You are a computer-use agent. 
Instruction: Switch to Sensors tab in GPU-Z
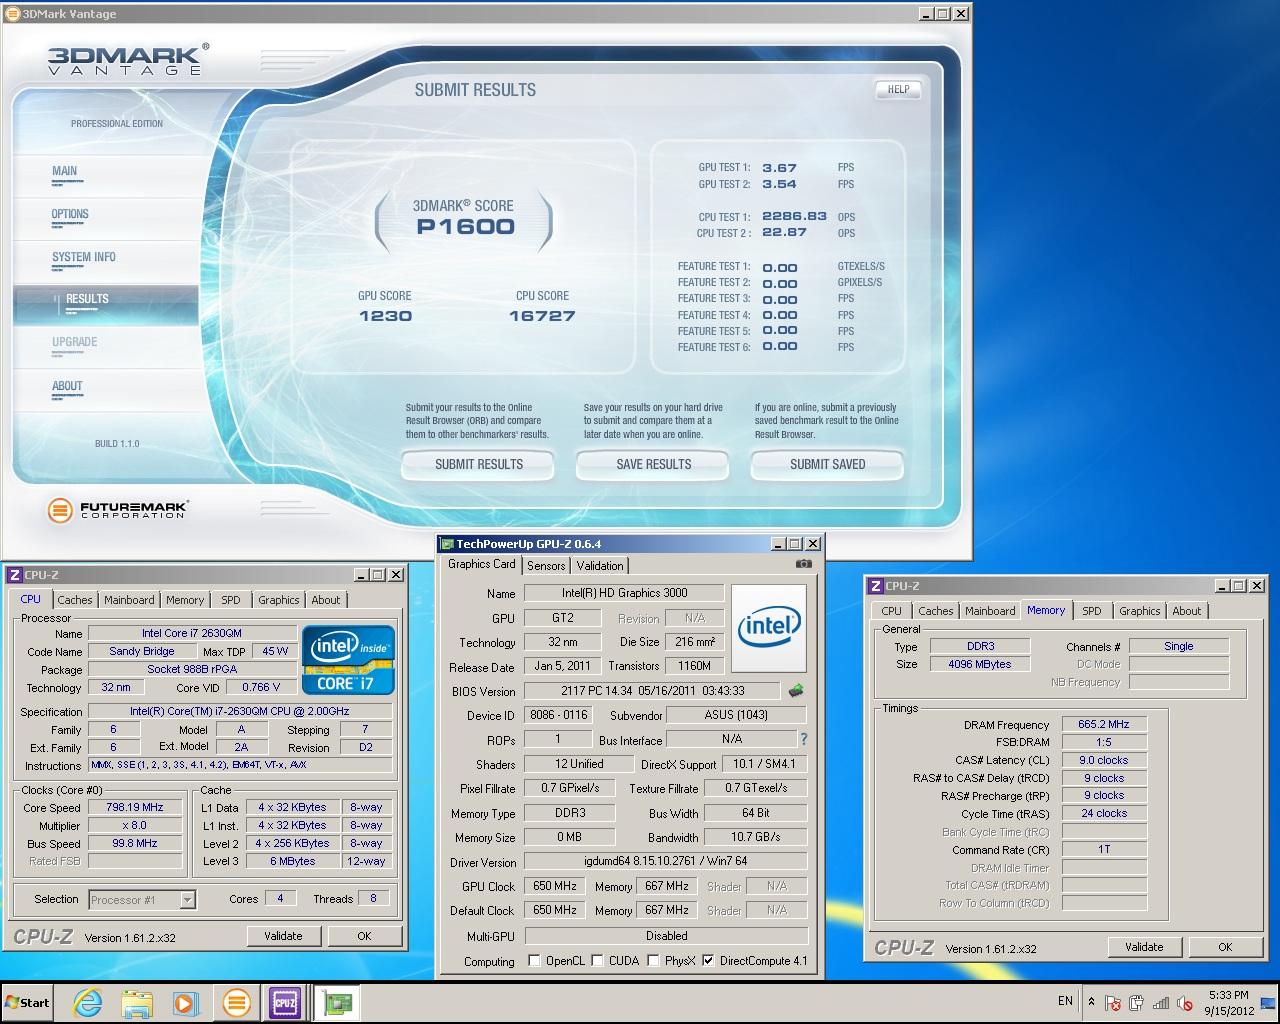coord(546,566)
